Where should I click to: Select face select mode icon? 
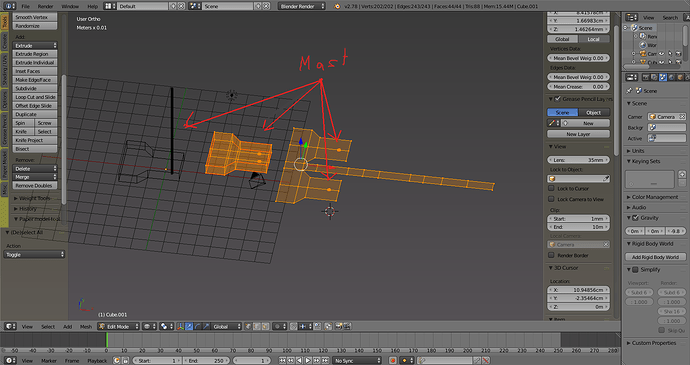click(266, 326)
